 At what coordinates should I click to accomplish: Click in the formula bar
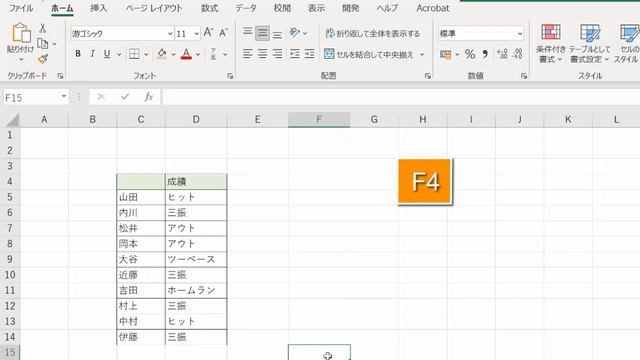click(401, 97)
